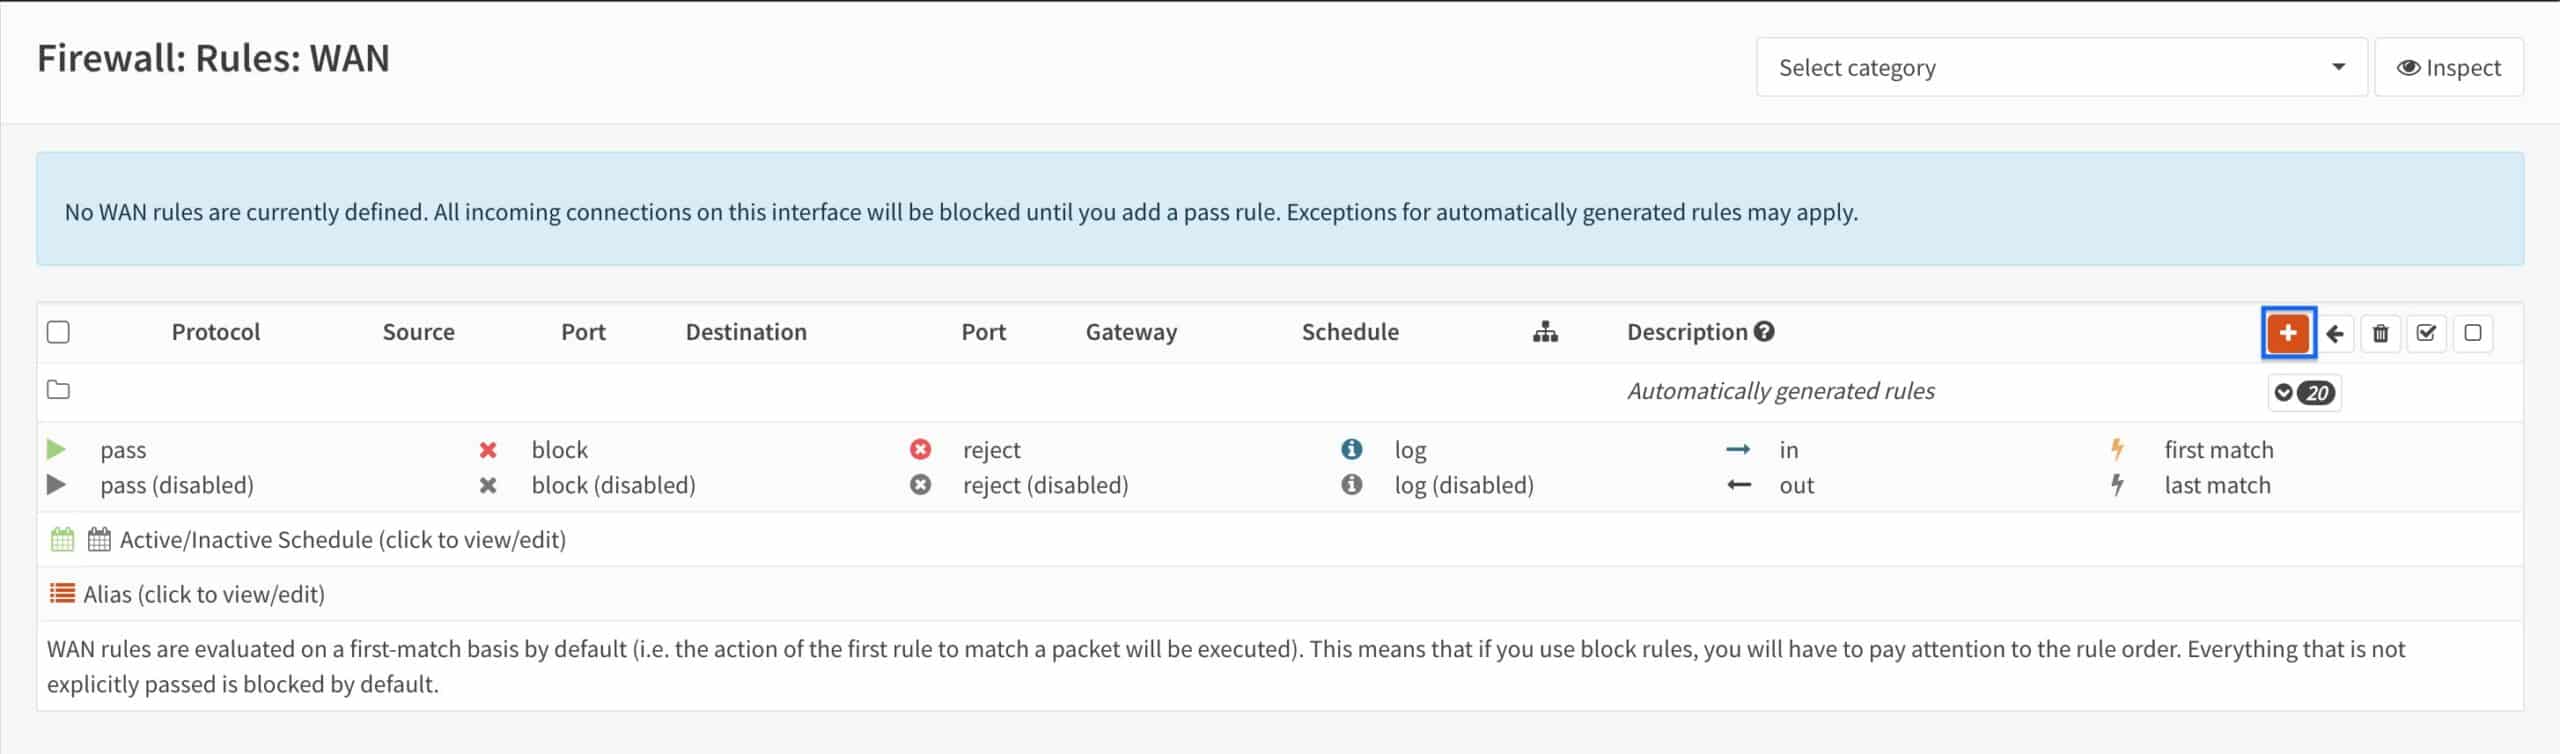2560x754 pixels.
Task: Click the Inspect button
Action: pyautogui.click(x=2448, y=67)
